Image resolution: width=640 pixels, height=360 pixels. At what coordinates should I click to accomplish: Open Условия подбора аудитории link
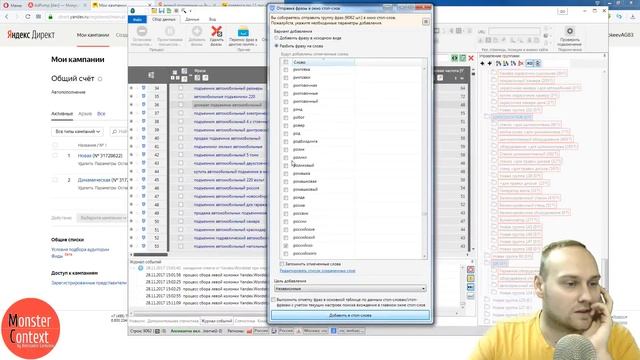80,249
